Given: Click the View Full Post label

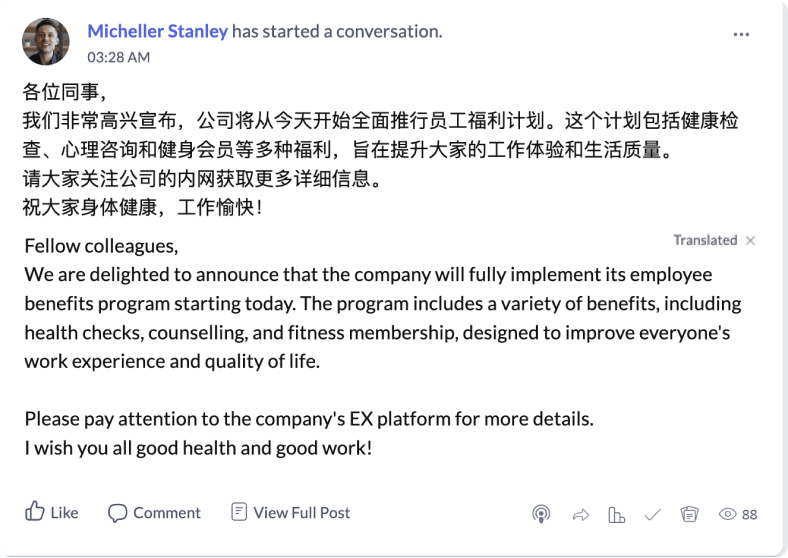Looking at the screenshot, I should tap(302, 513).
